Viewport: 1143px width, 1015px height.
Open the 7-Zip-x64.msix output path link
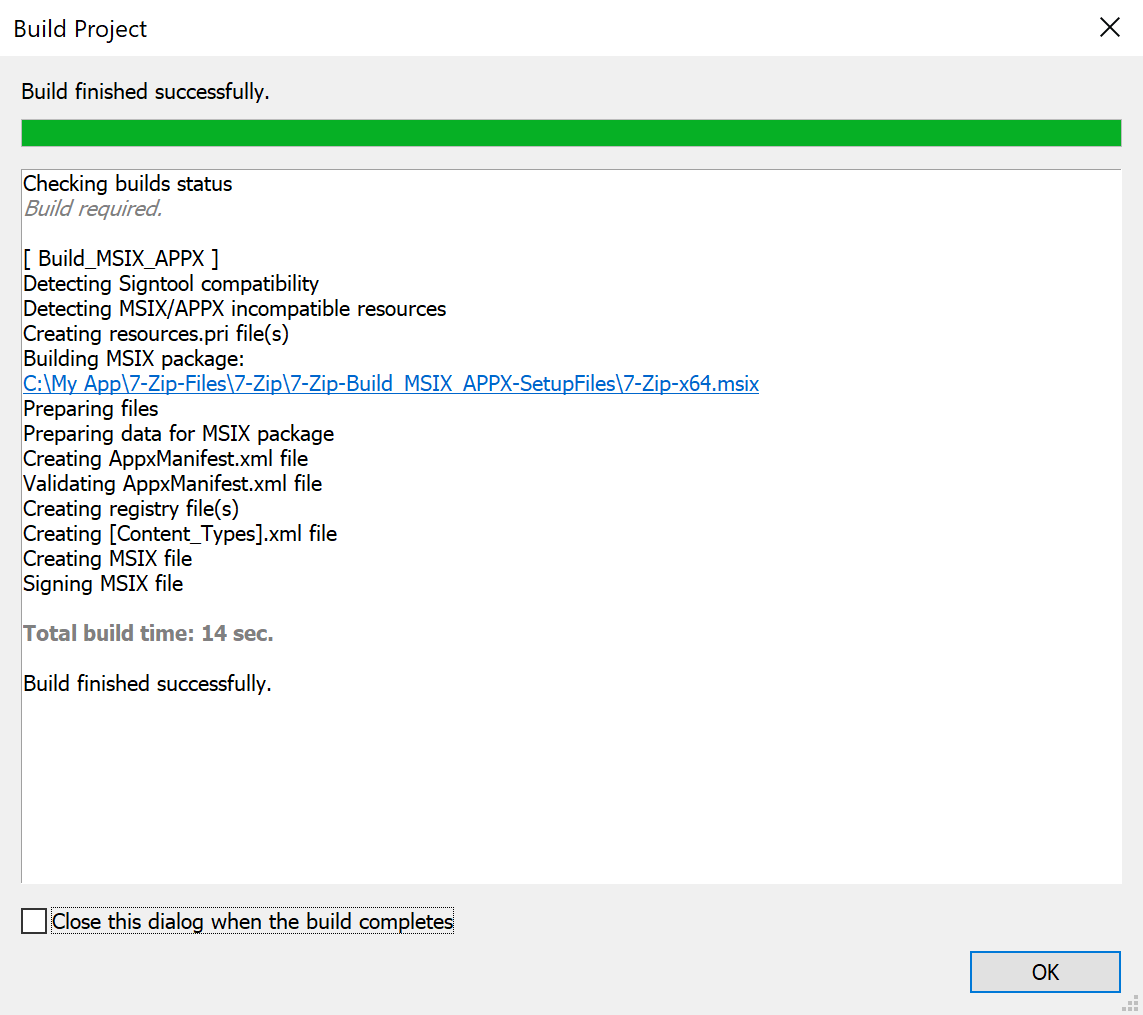(x=391, y=384)
